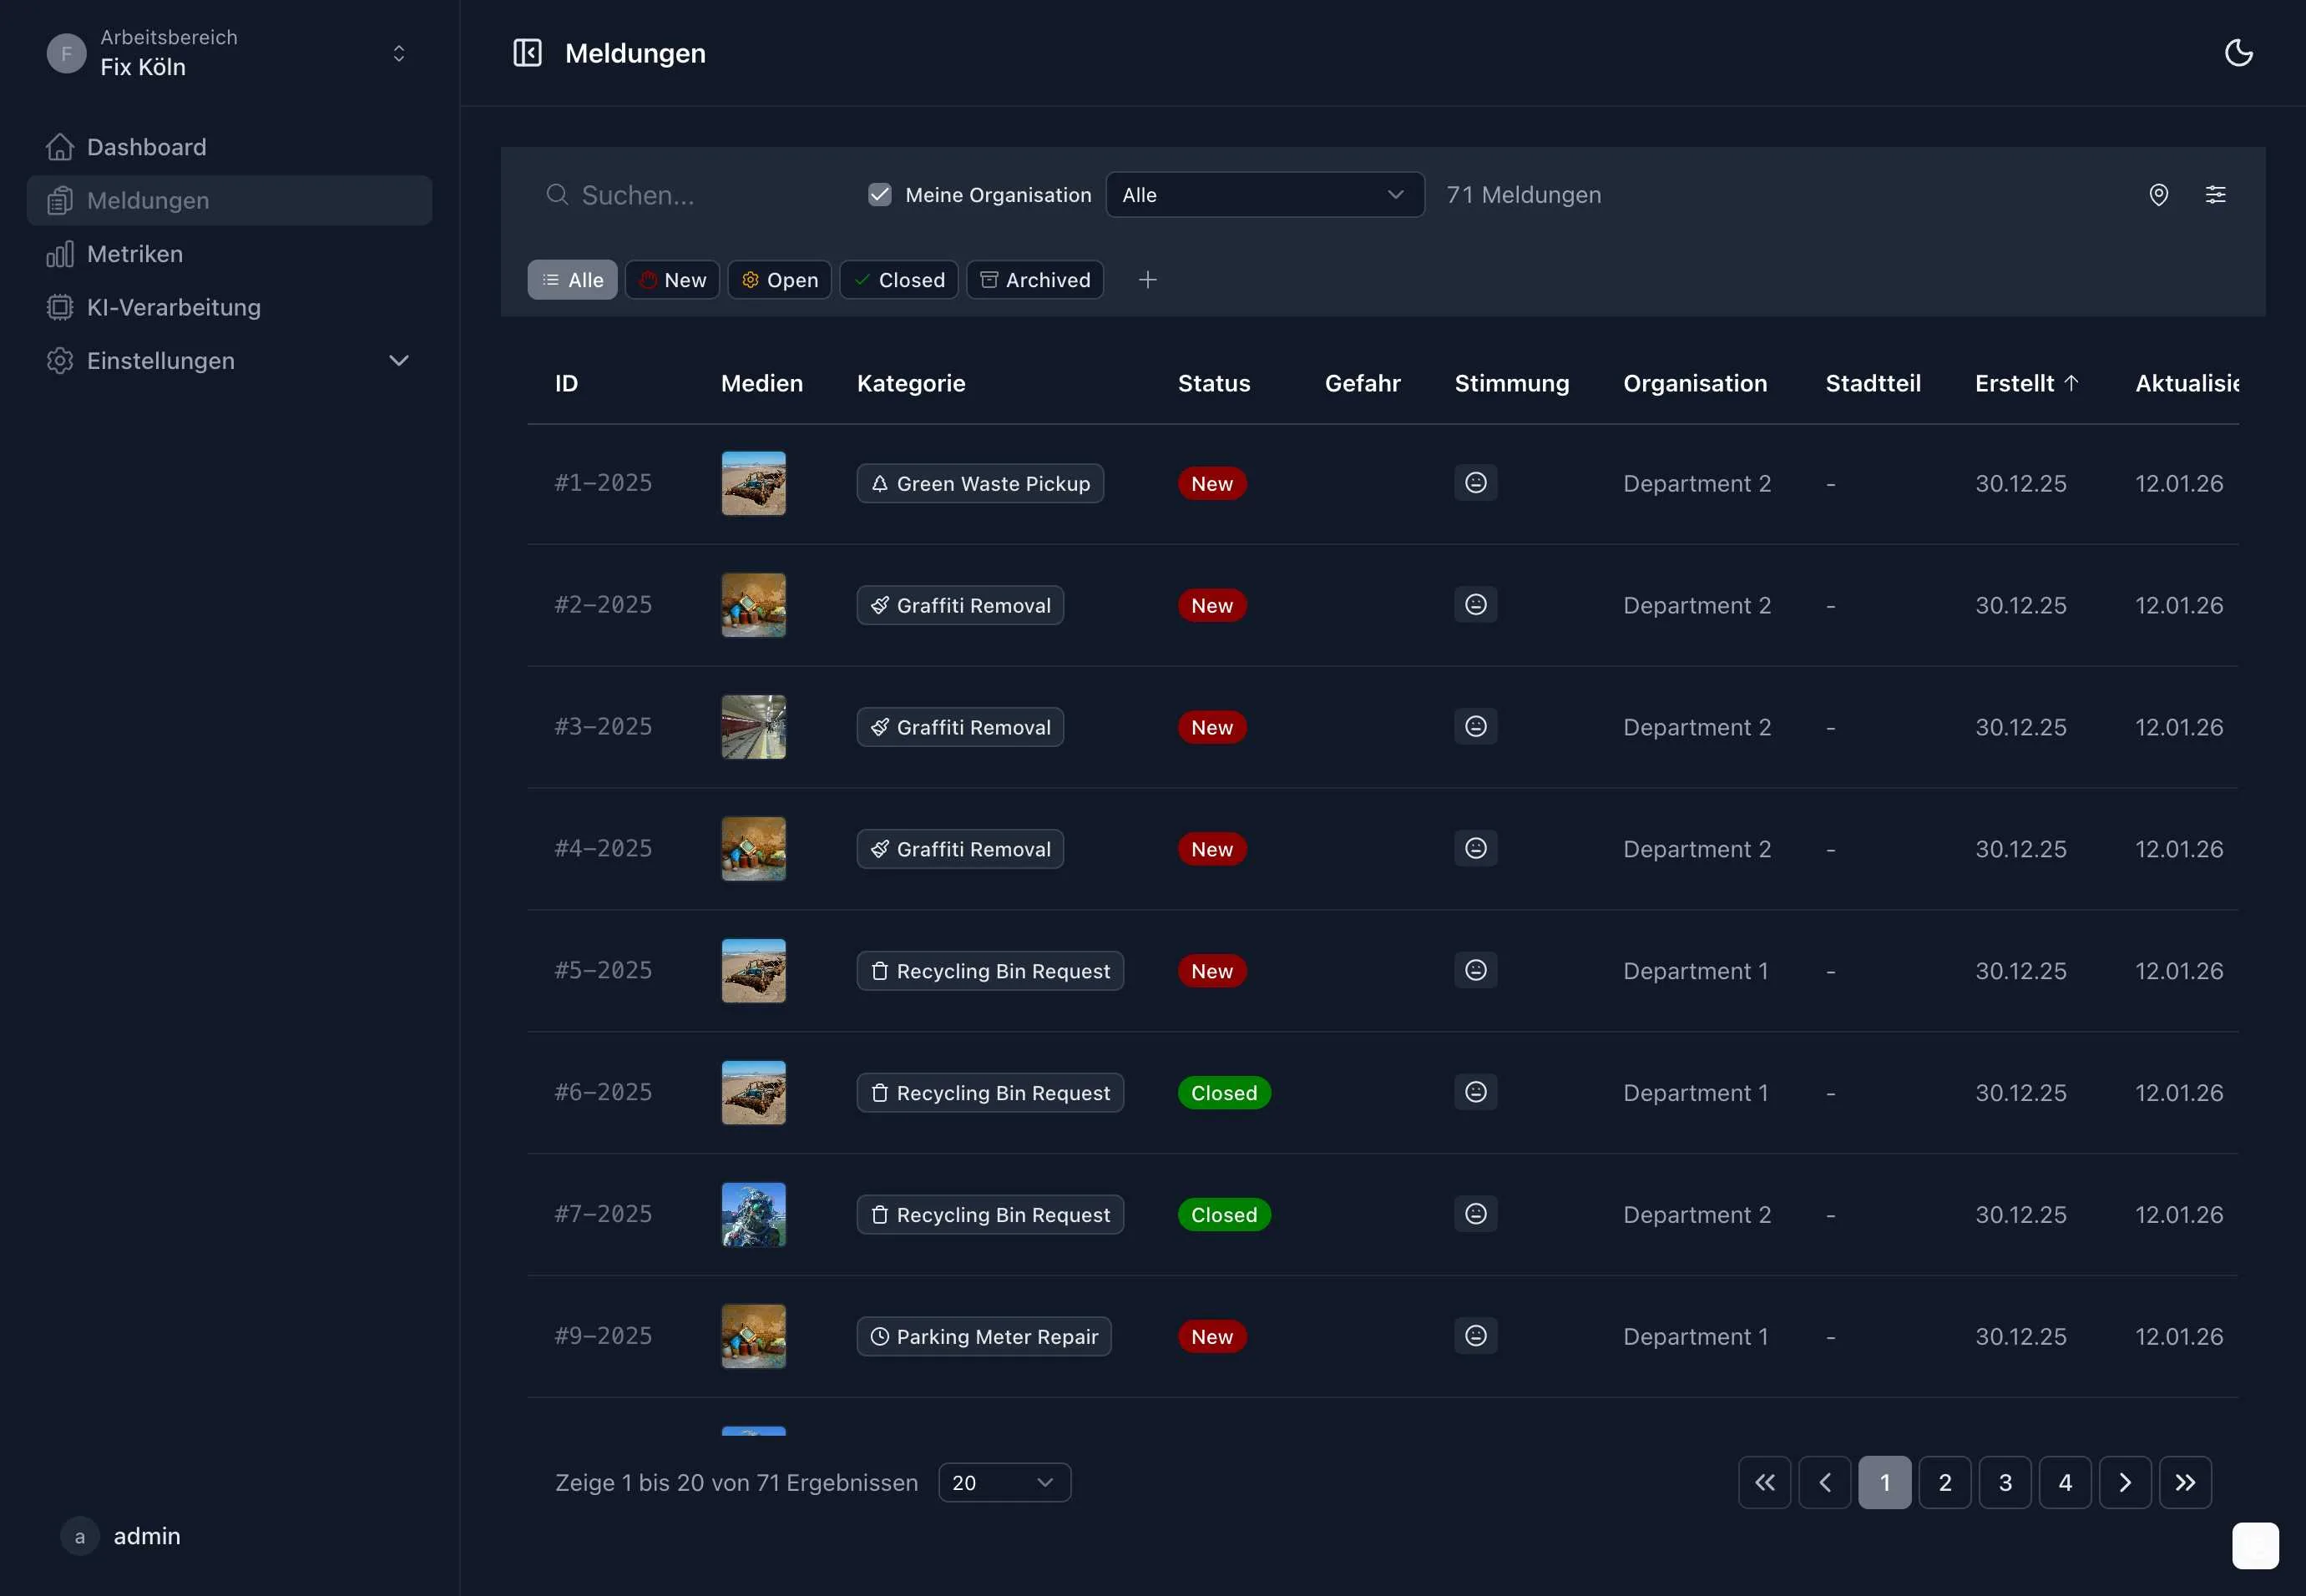Add a new filter with the plus icon

[x=1147, y=280]
